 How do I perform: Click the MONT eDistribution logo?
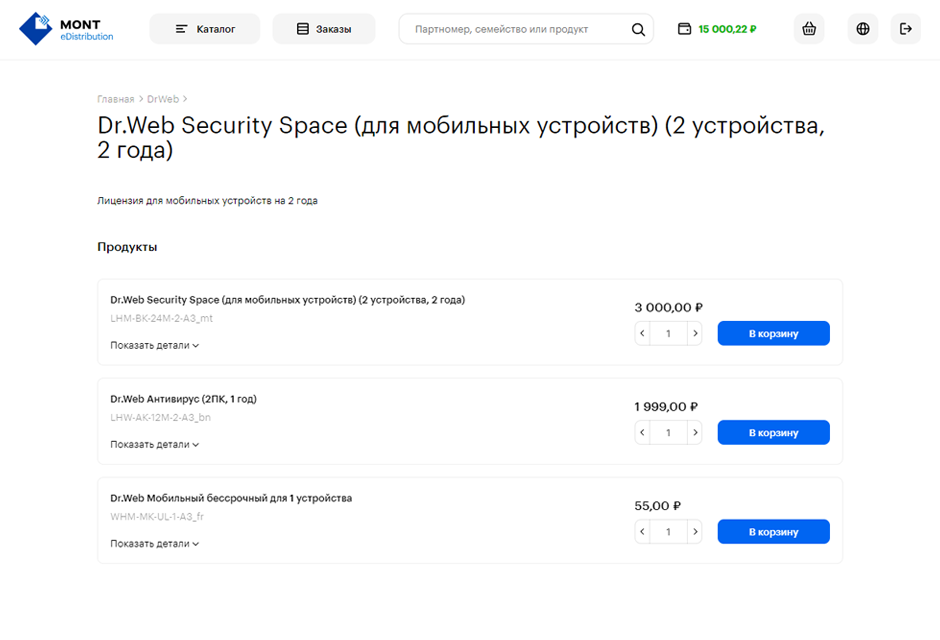tap(66, 29)
